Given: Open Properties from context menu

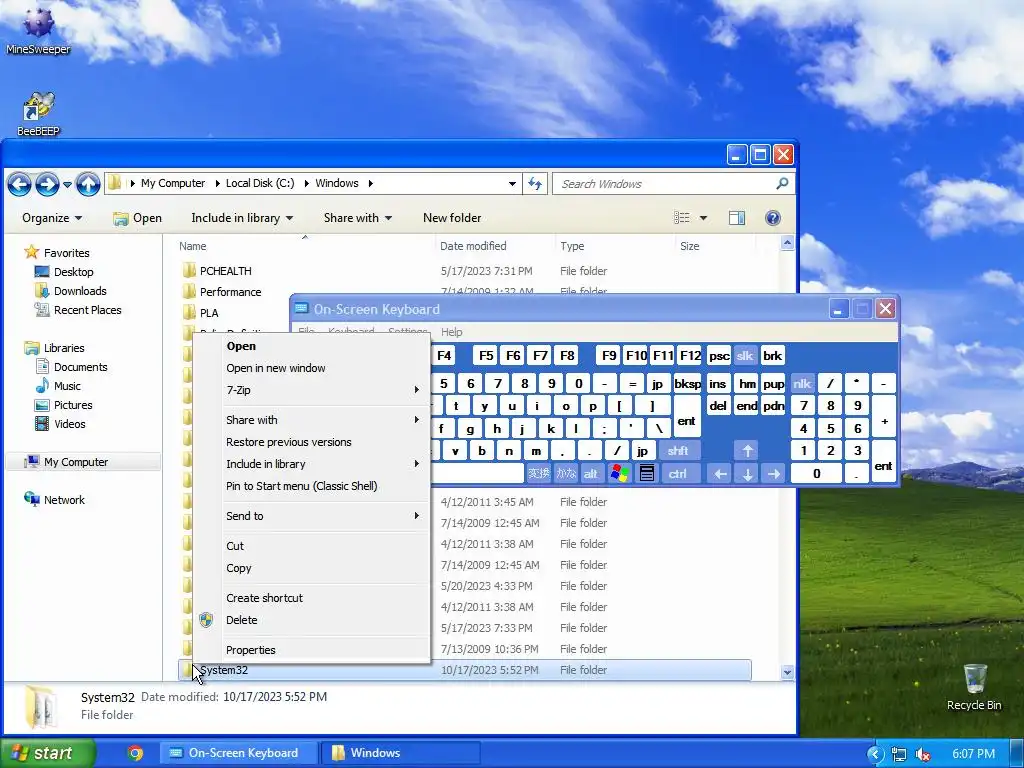Looking at the screenshot, I should tap(312, 650).
